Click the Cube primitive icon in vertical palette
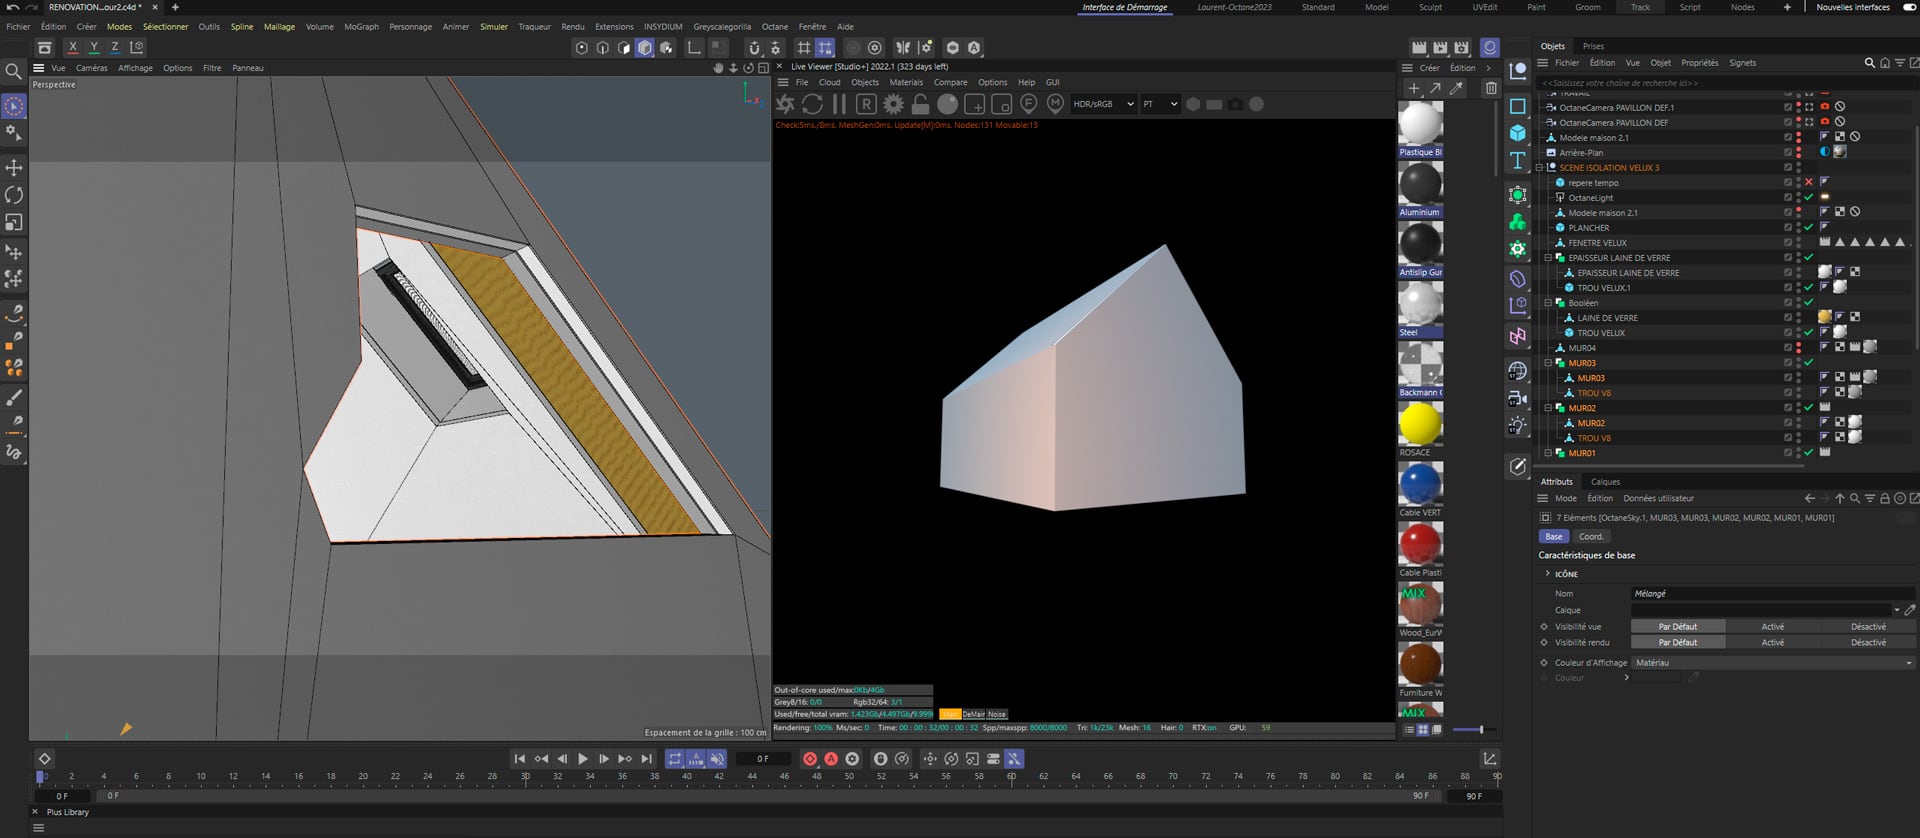Screen dimensions: 1920x838 [x=1517, y=133]
